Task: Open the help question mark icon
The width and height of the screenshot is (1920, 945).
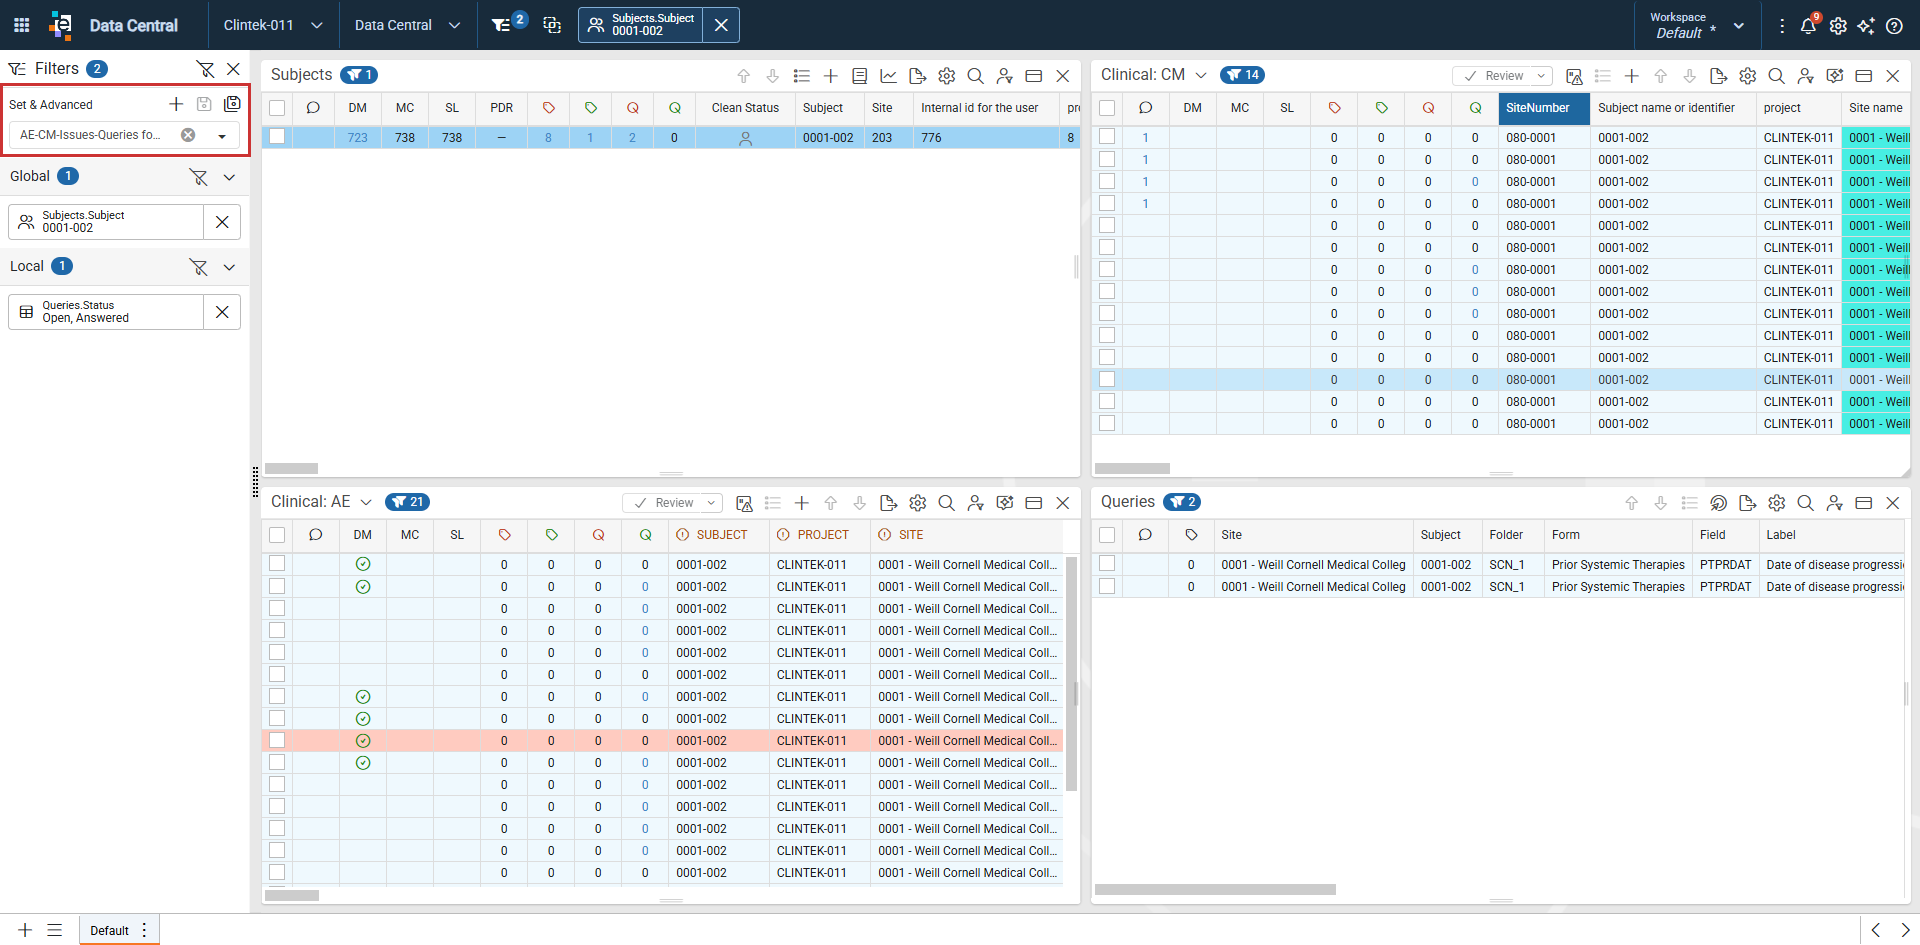Action: pos(1894,26)
